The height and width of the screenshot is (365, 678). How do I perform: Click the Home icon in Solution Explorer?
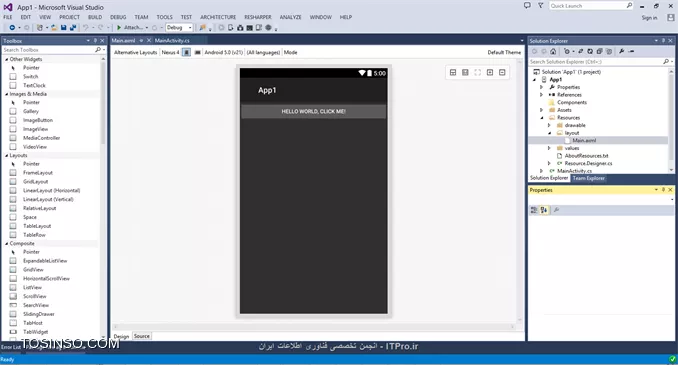click(x=553, y=51)
